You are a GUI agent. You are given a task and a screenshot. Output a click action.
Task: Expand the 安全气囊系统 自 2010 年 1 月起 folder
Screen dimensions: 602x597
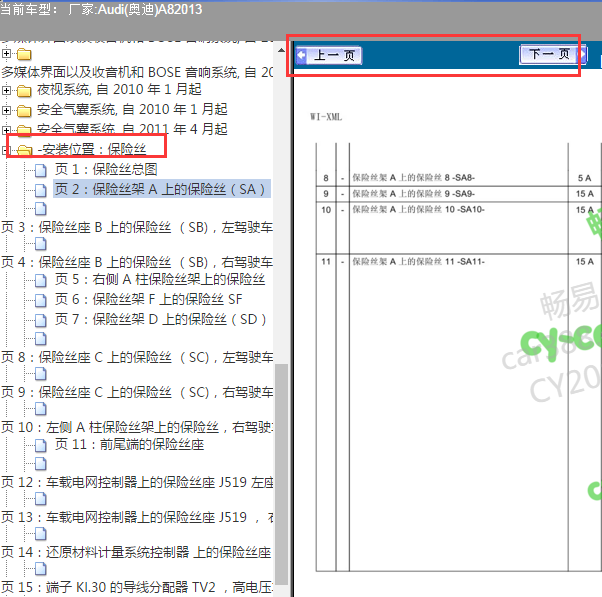(x=6, y=110)
